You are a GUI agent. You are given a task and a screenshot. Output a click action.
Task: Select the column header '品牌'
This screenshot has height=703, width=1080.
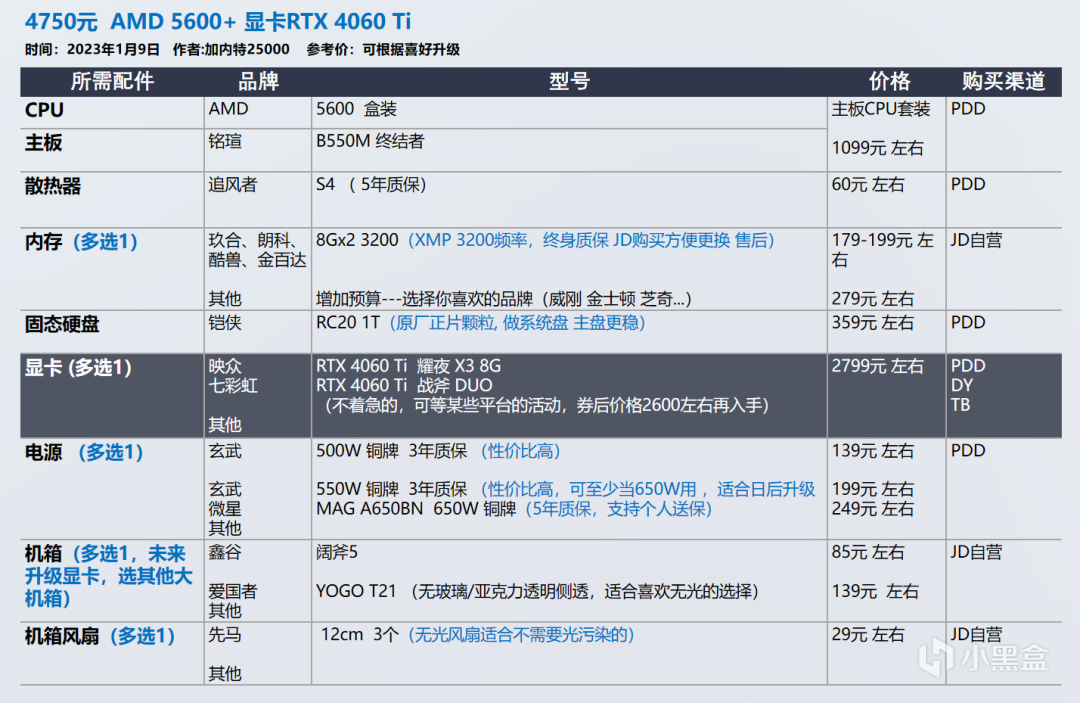258,81
